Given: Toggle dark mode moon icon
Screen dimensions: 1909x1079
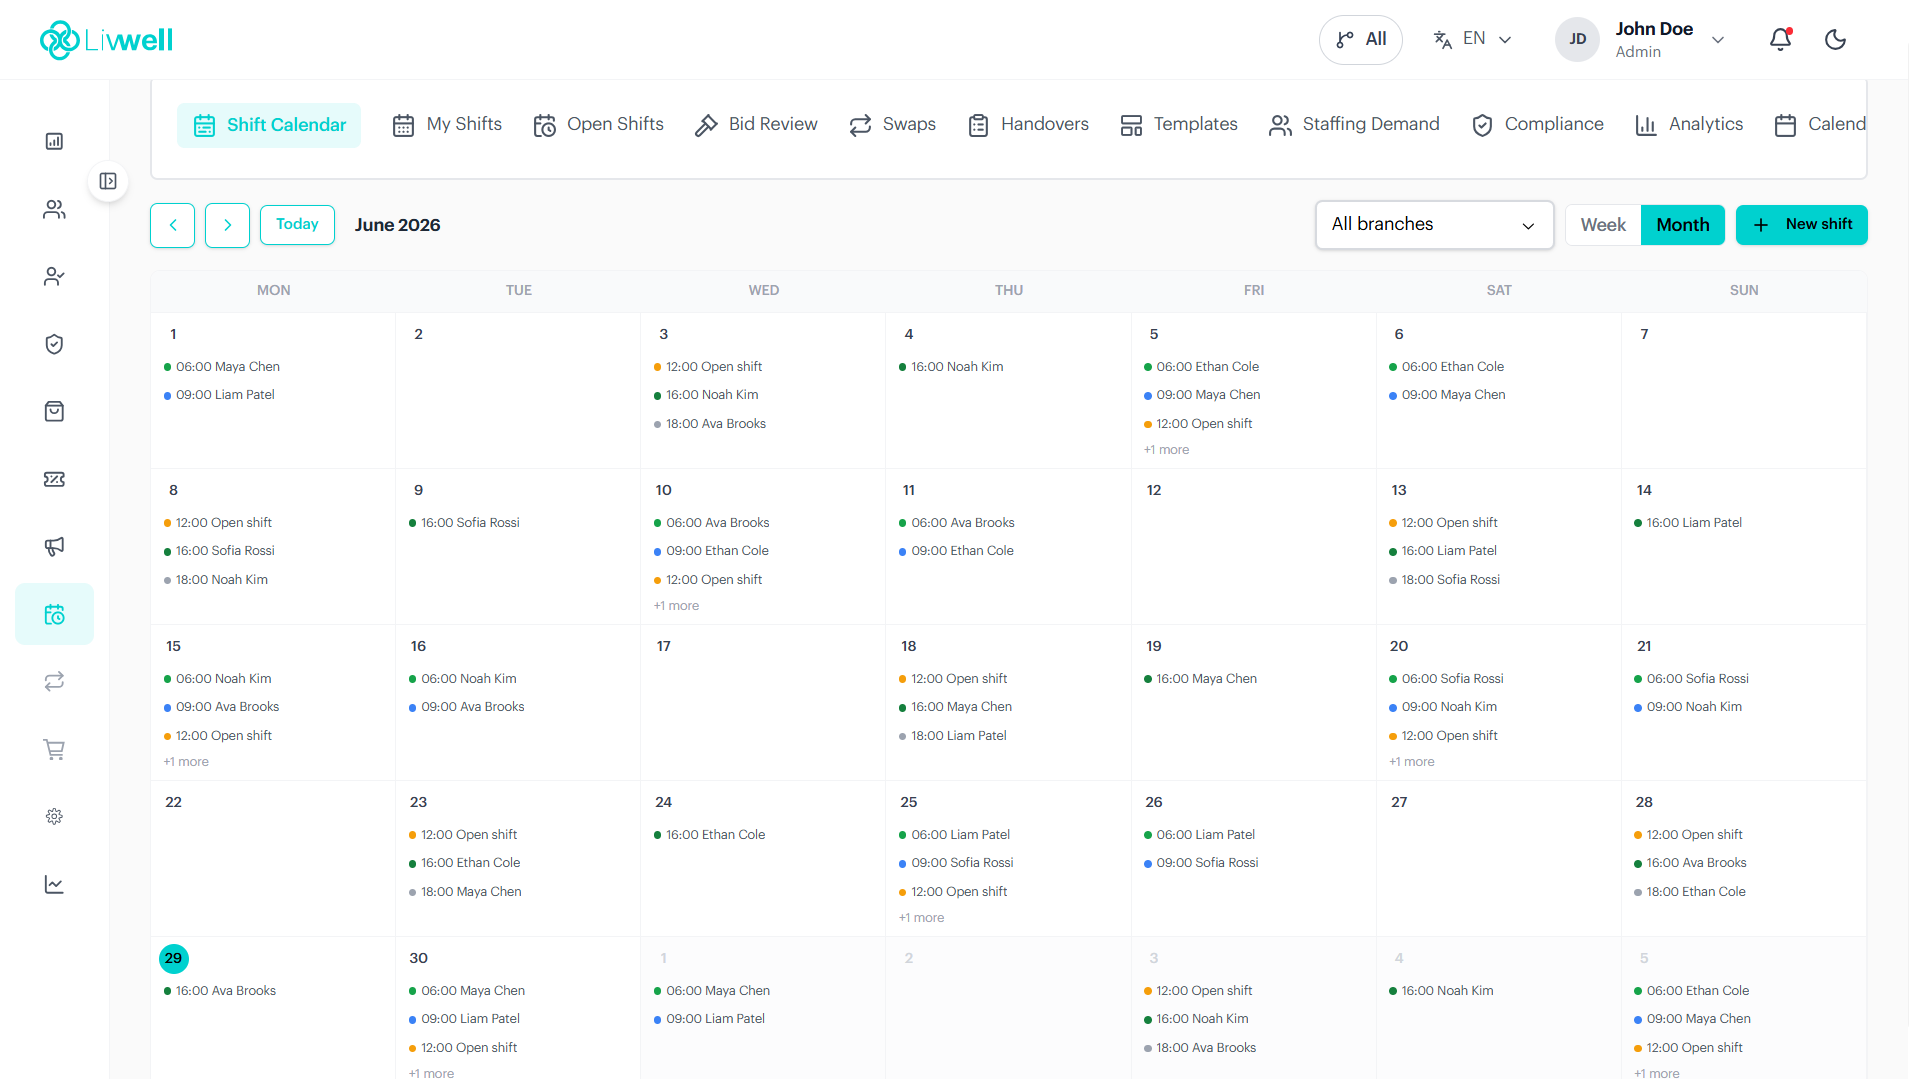Looking at the screenshot, I should [1835, 40].
